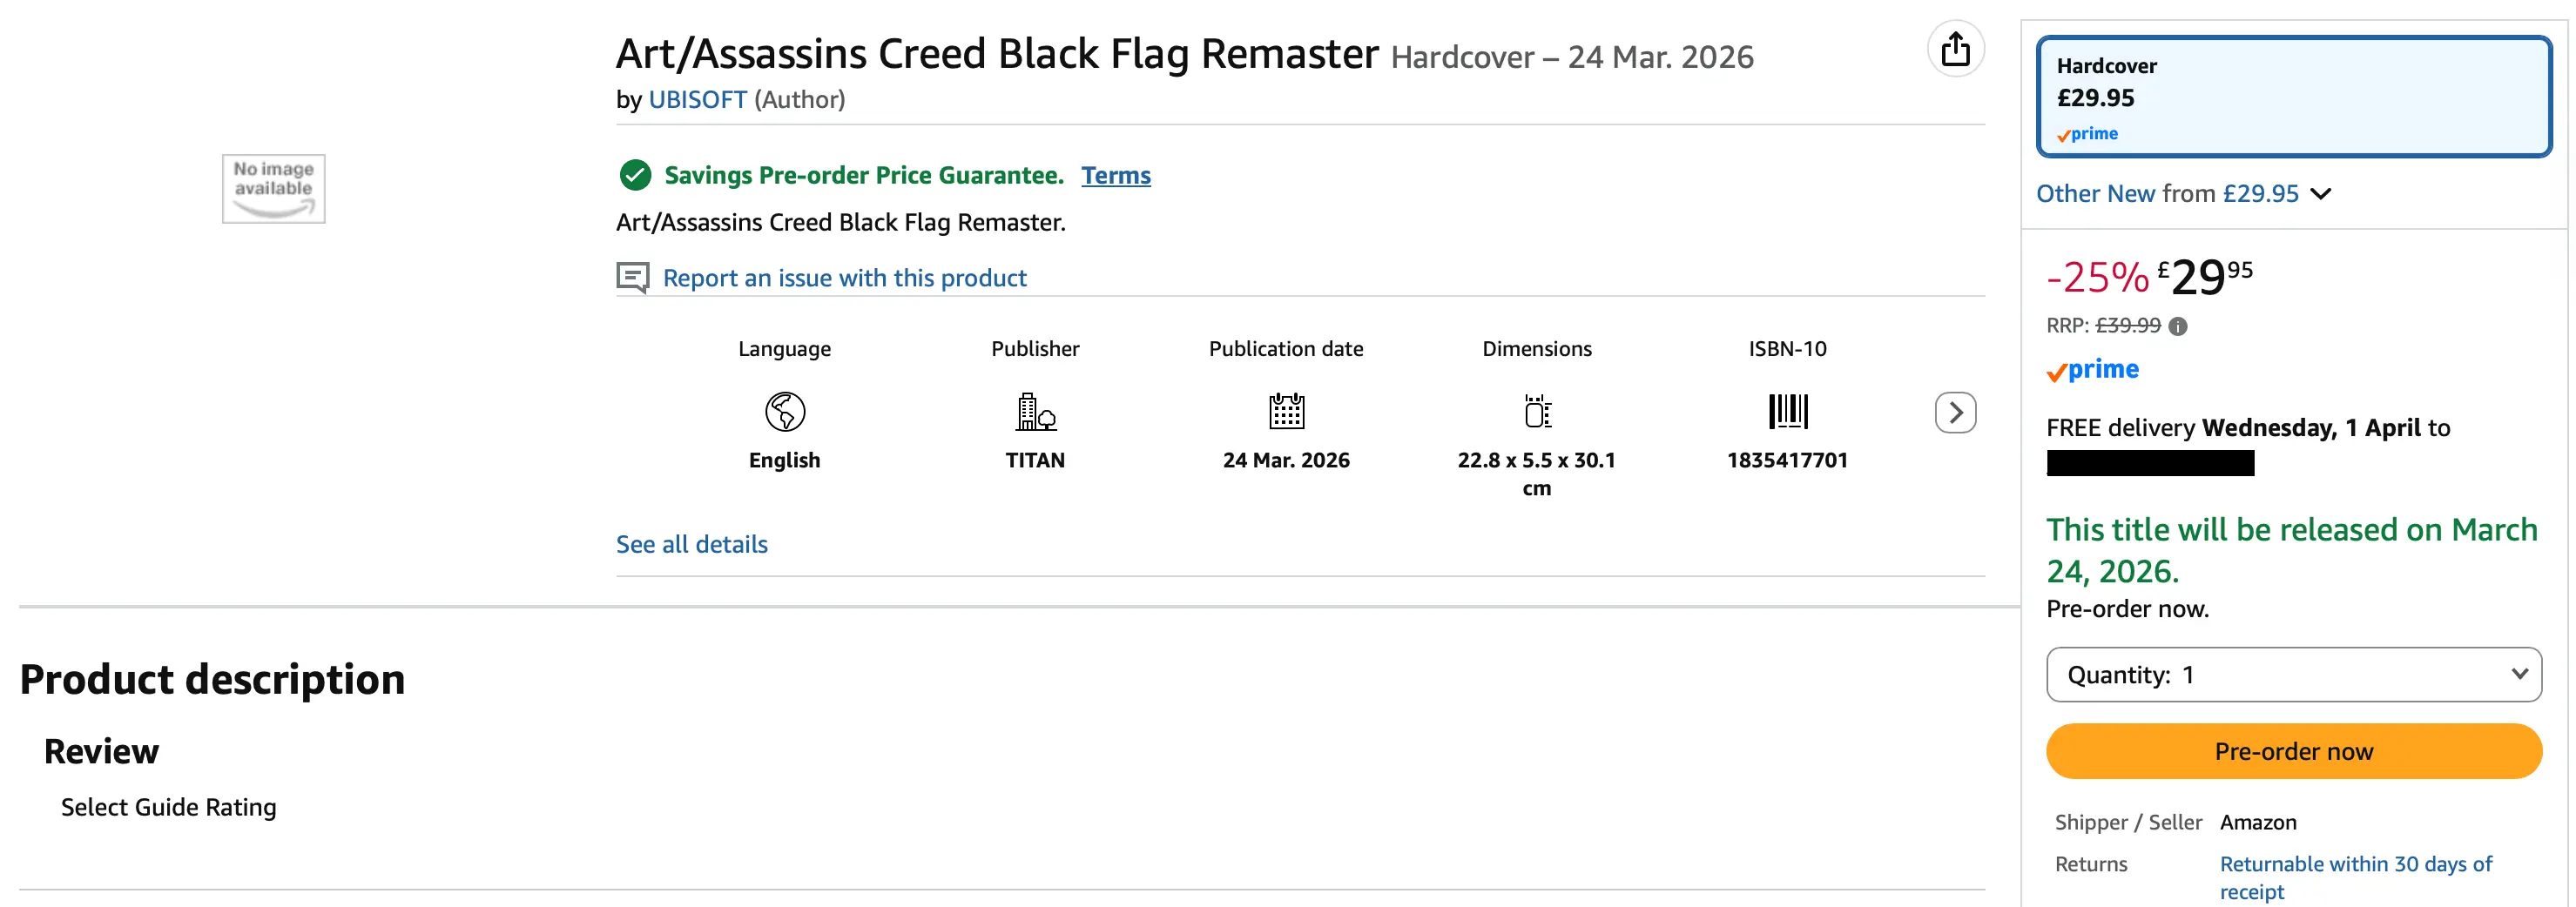Click the Pre-order now button
The height and width of the screenshot is (907, 2576).
click(2293, 751)
